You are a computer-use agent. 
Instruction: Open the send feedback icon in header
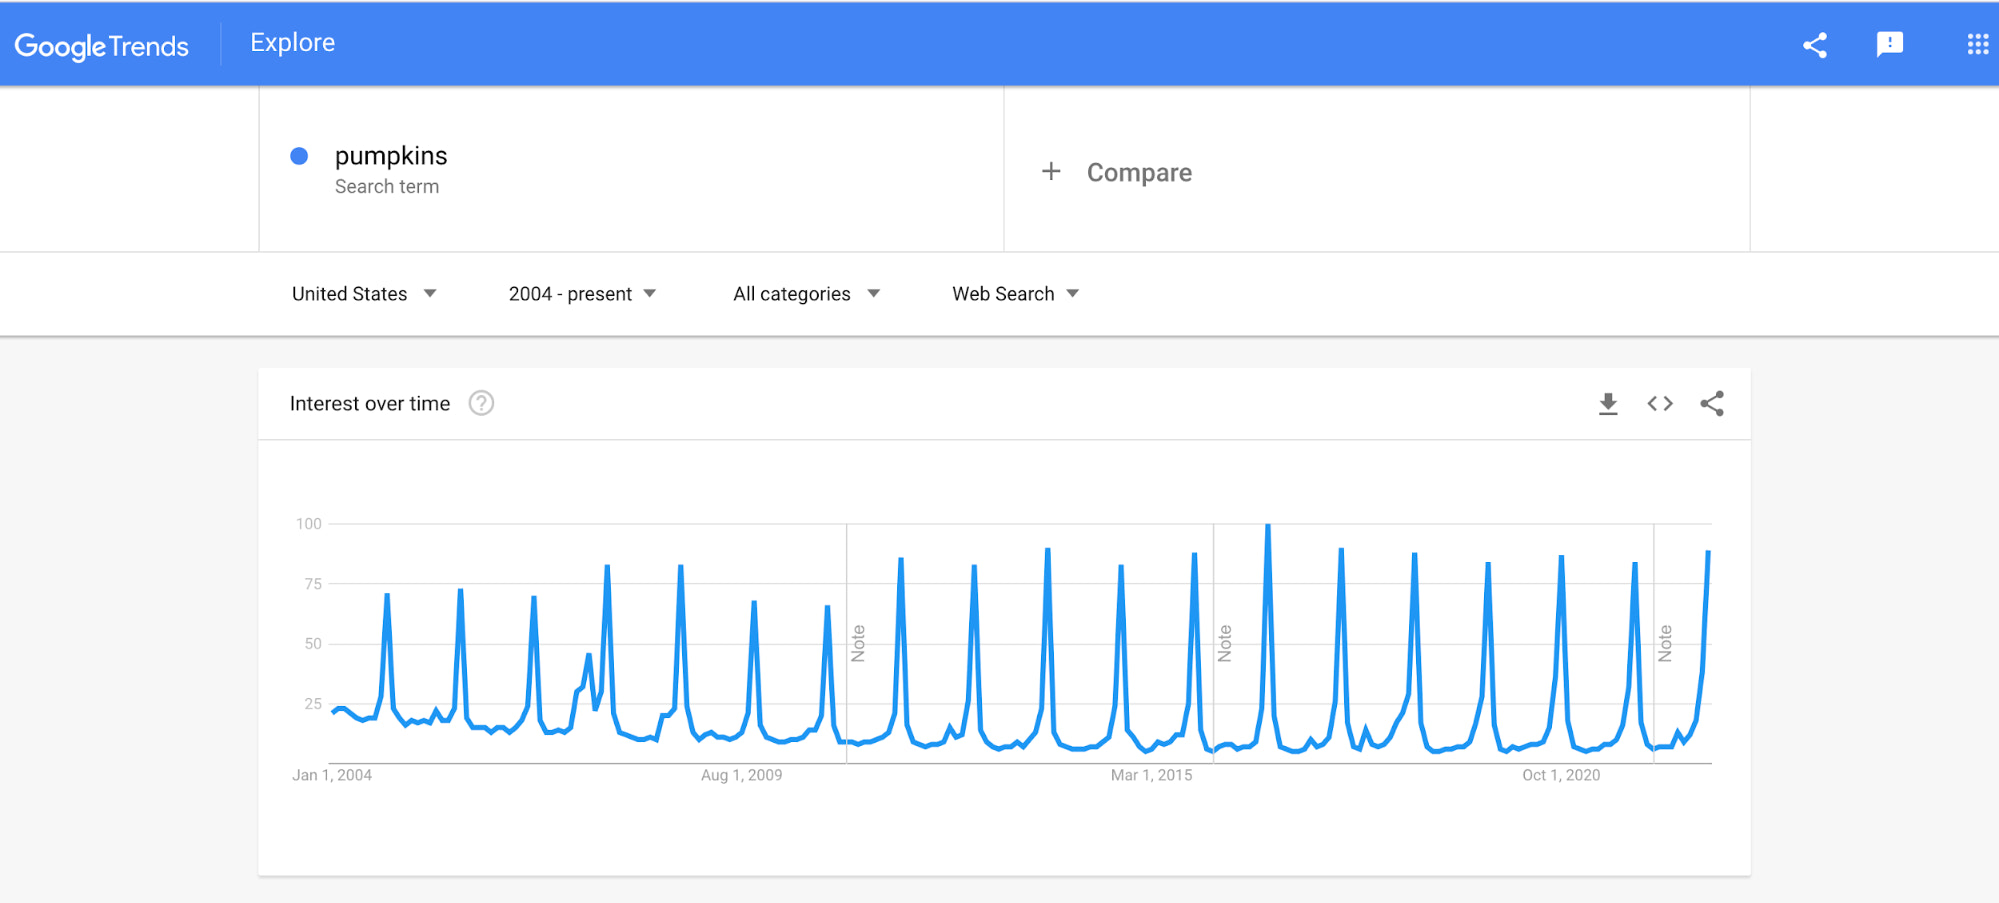(1889, 45)
